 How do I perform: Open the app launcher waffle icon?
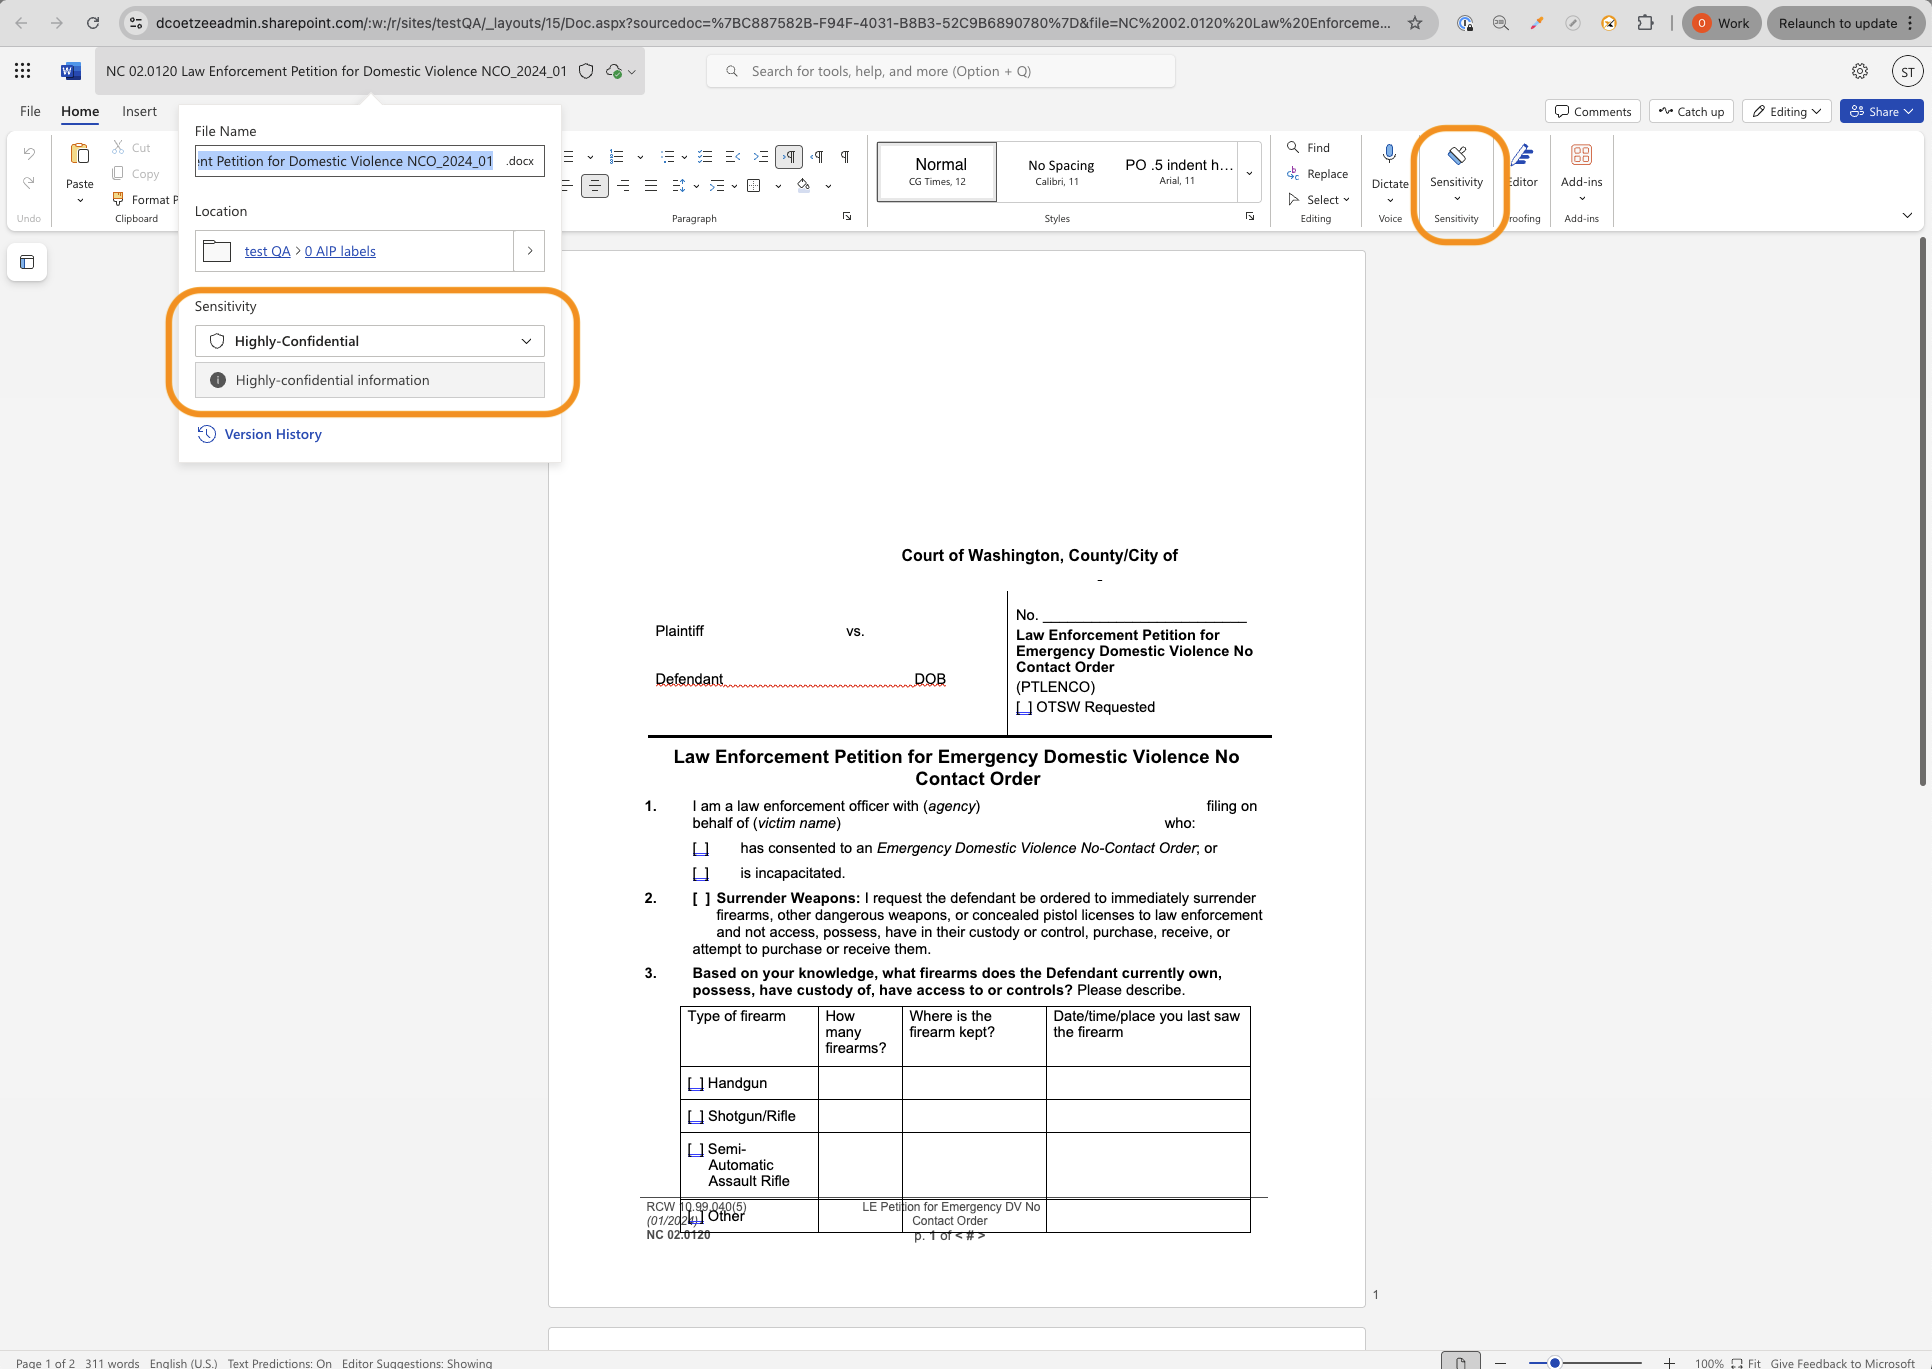[22, 71]
